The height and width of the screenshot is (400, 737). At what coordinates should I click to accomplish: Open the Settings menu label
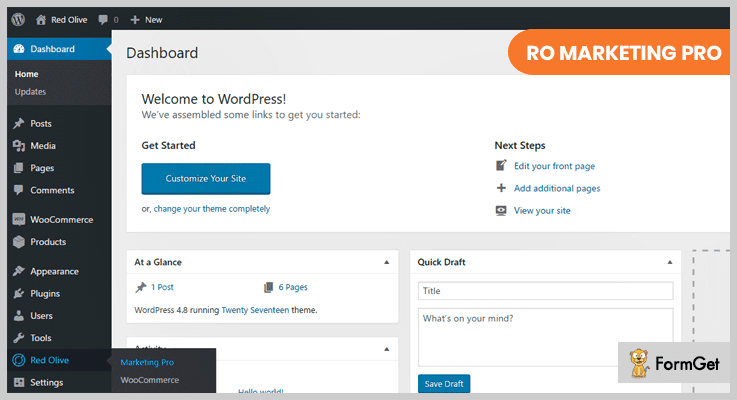47,383
